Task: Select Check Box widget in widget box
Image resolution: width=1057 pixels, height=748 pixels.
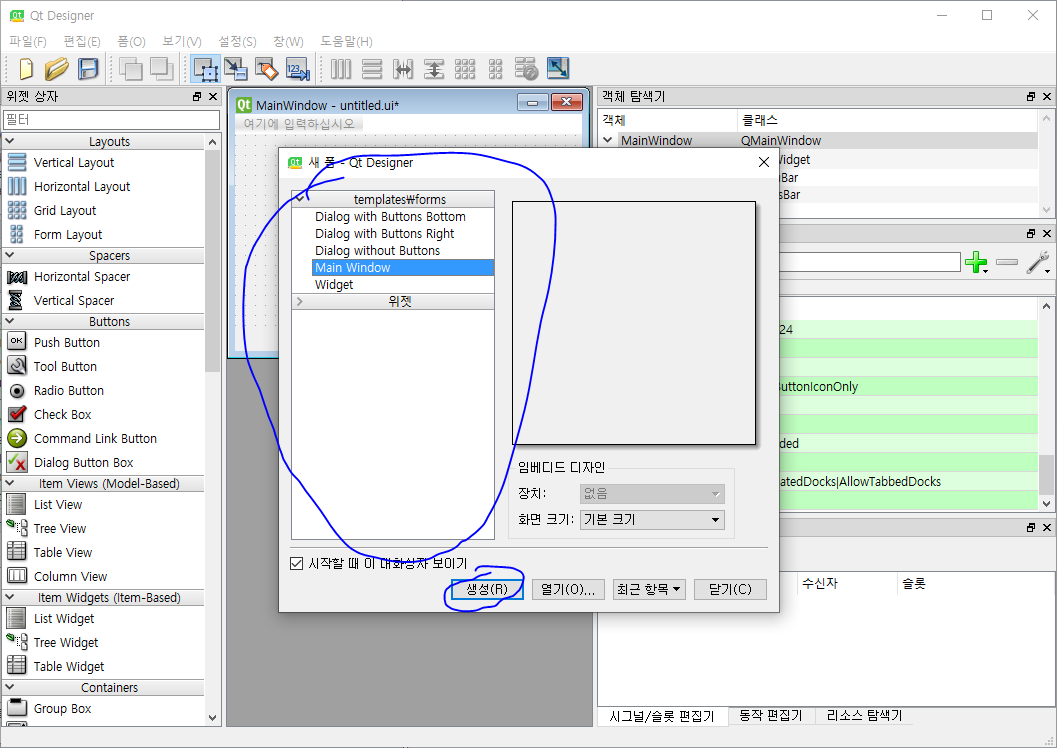Action: (x=63, y=414)
